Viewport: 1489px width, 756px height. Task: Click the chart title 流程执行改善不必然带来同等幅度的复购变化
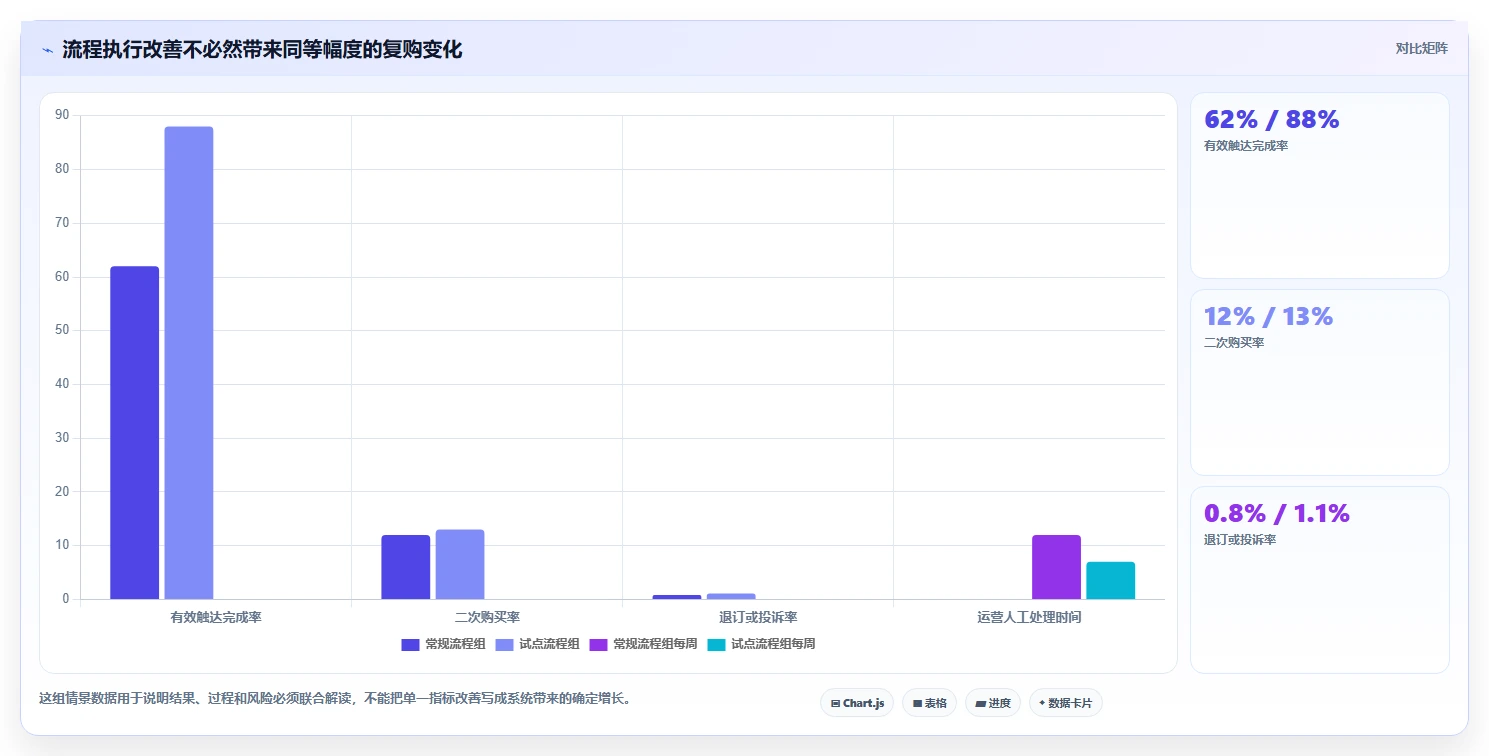tap(262, 50)
